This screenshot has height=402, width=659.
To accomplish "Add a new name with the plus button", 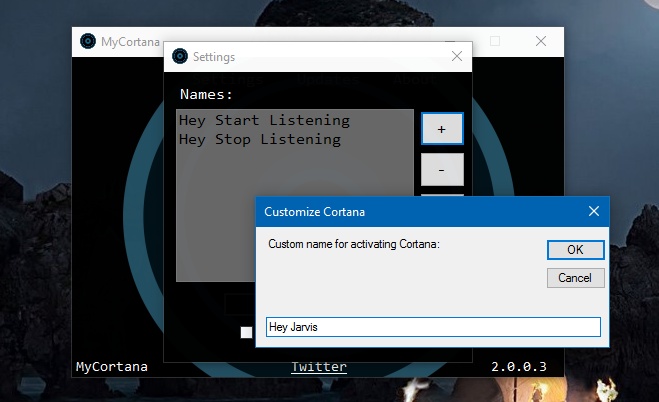I will [x=442, y=129].
